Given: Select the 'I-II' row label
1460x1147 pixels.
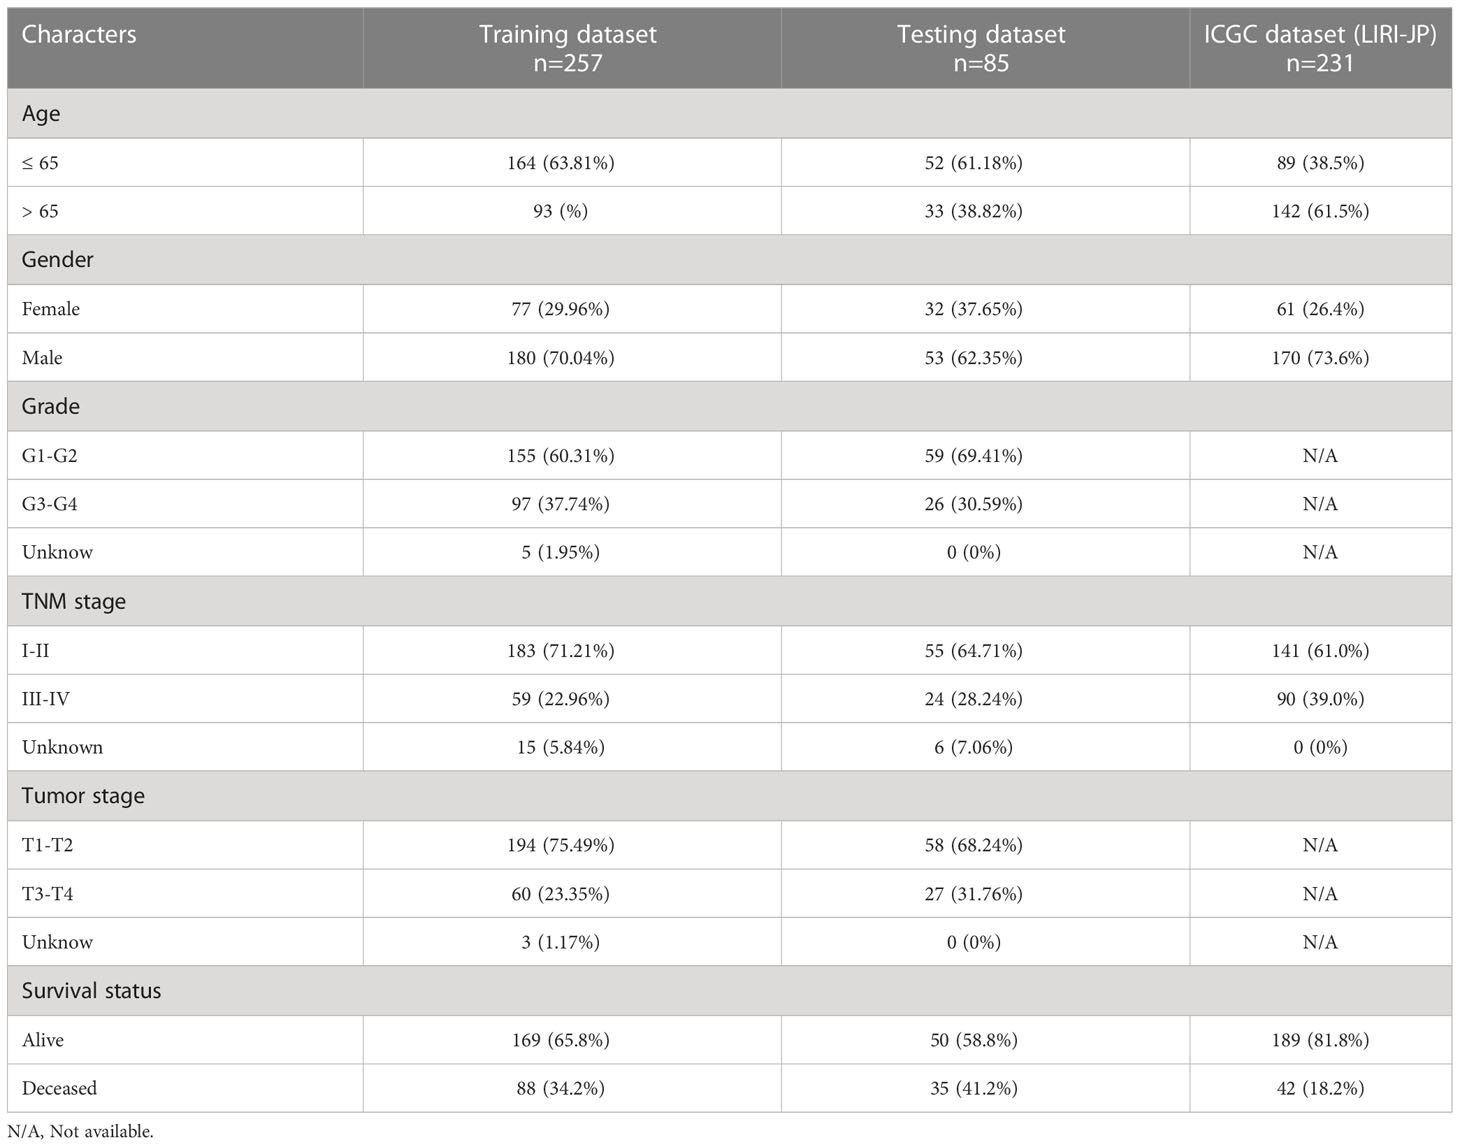Looking at the screenshot, I should coord(36,651).
